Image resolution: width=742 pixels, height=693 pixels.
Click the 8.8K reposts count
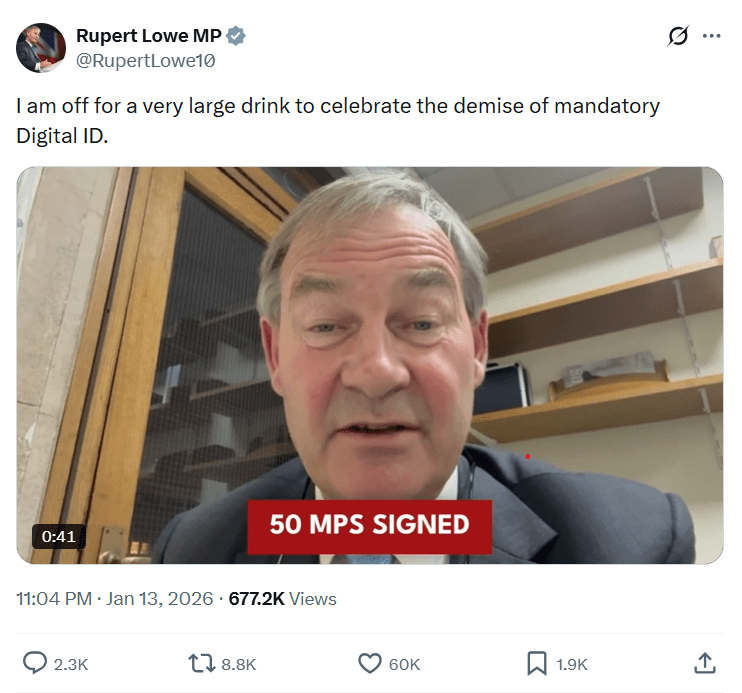[x=238, y=664]
